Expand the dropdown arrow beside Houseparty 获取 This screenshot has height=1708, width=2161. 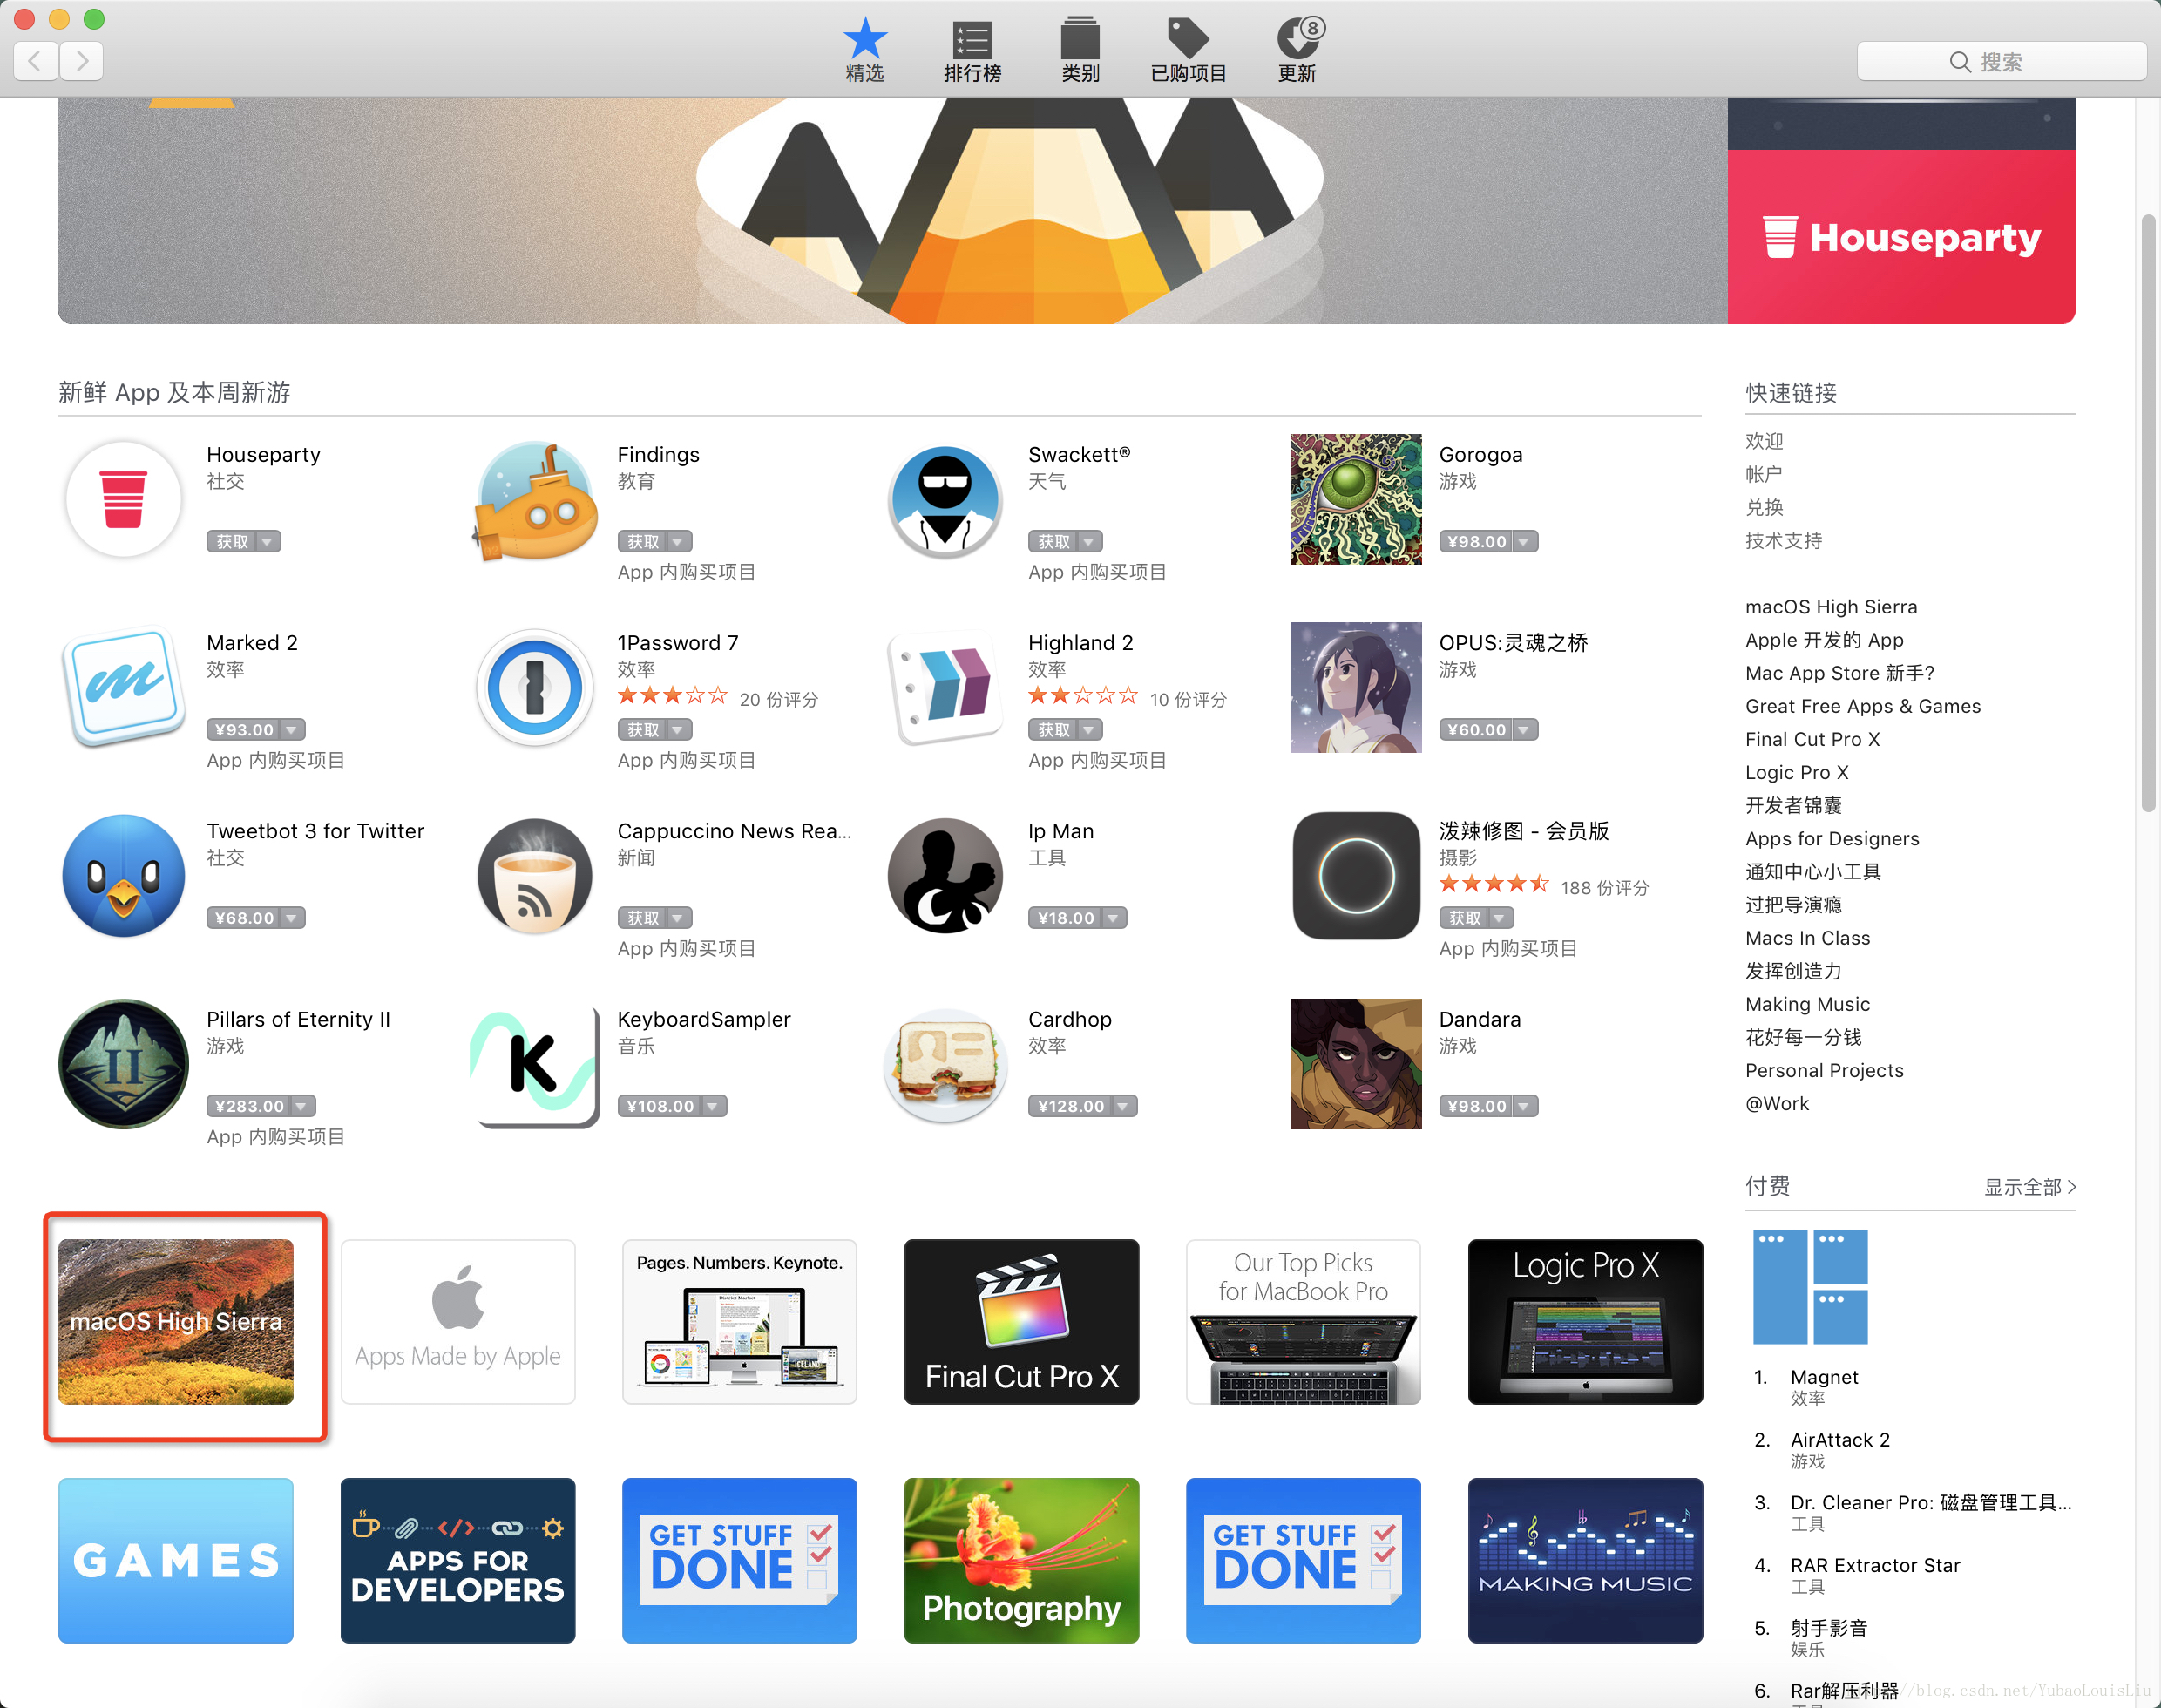pyautogui.click(x=268, y=542)
